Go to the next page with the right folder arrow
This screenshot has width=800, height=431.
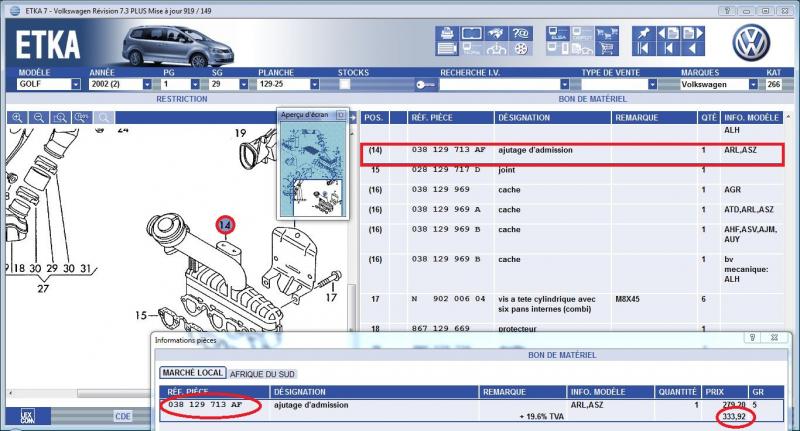(x=693, y=34)
